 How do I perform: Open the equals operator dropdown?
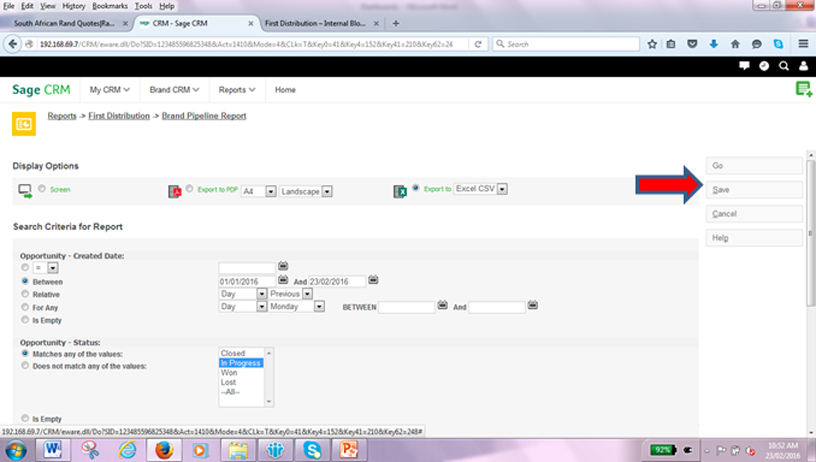pyautogui.click(x=45, y=268)
